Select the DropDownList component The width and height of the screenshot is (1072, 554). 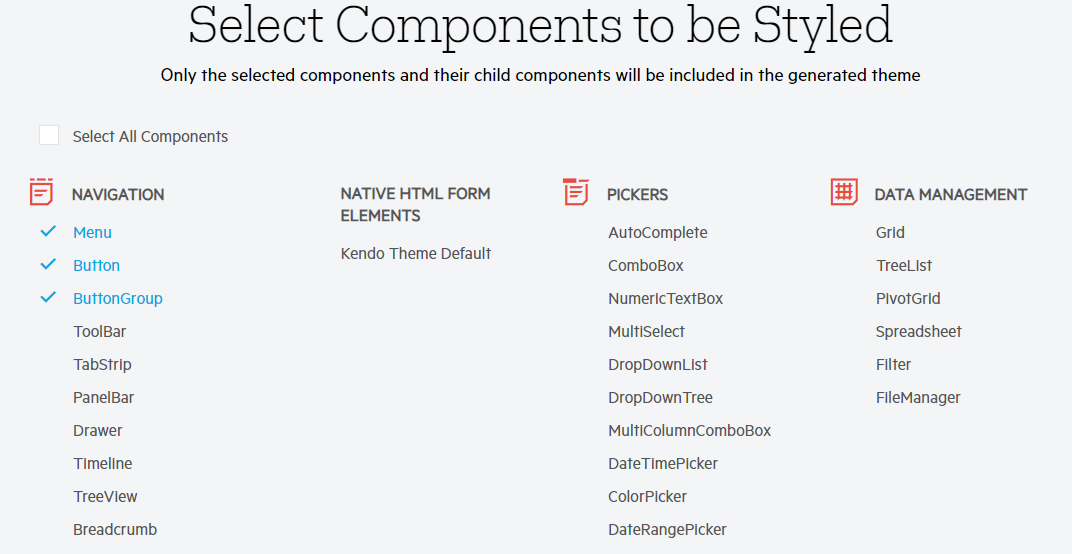point(658,365)
